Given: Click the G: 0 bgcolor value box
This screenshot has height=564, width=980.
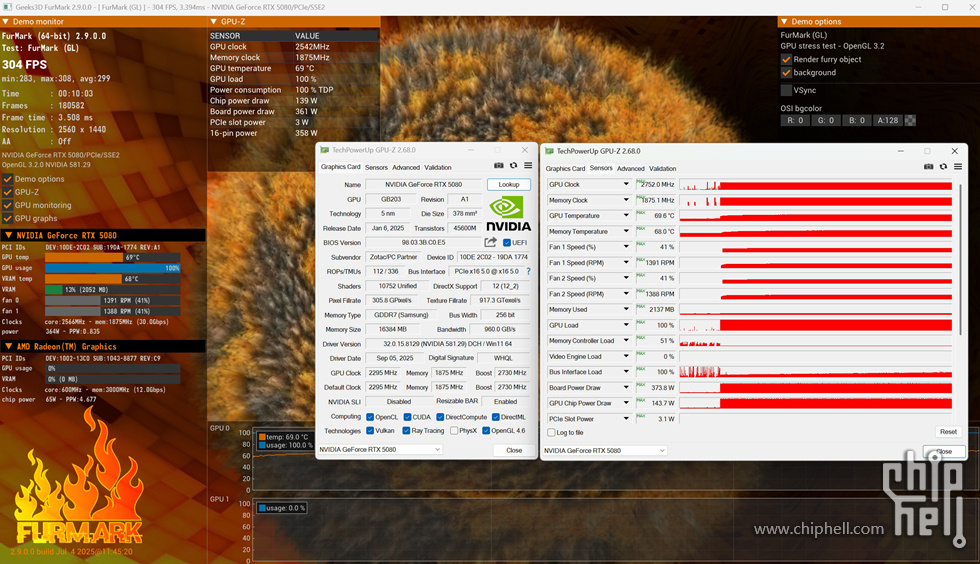Looking at the screenshot, I should click(826, 121).
